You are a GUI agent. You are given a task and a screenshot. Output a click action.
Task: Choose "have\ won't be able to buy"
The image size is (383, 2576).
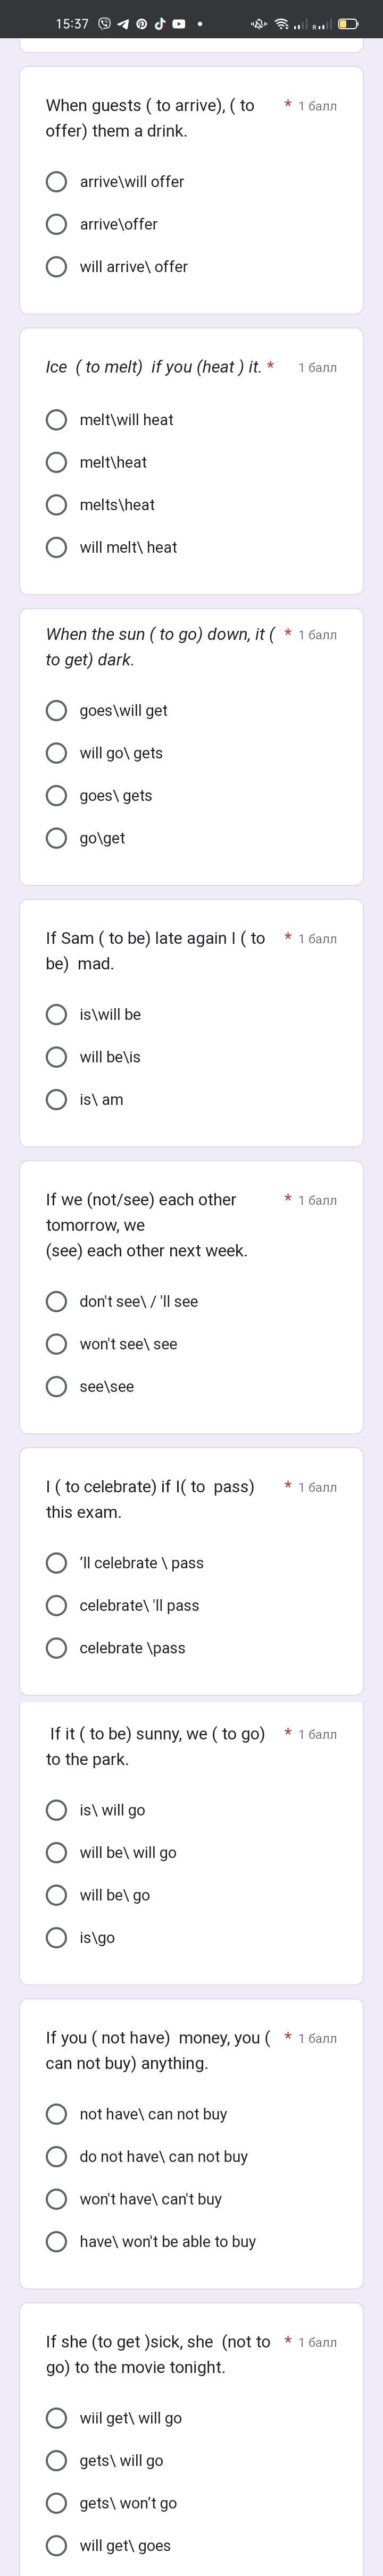tap(57, 2242)
